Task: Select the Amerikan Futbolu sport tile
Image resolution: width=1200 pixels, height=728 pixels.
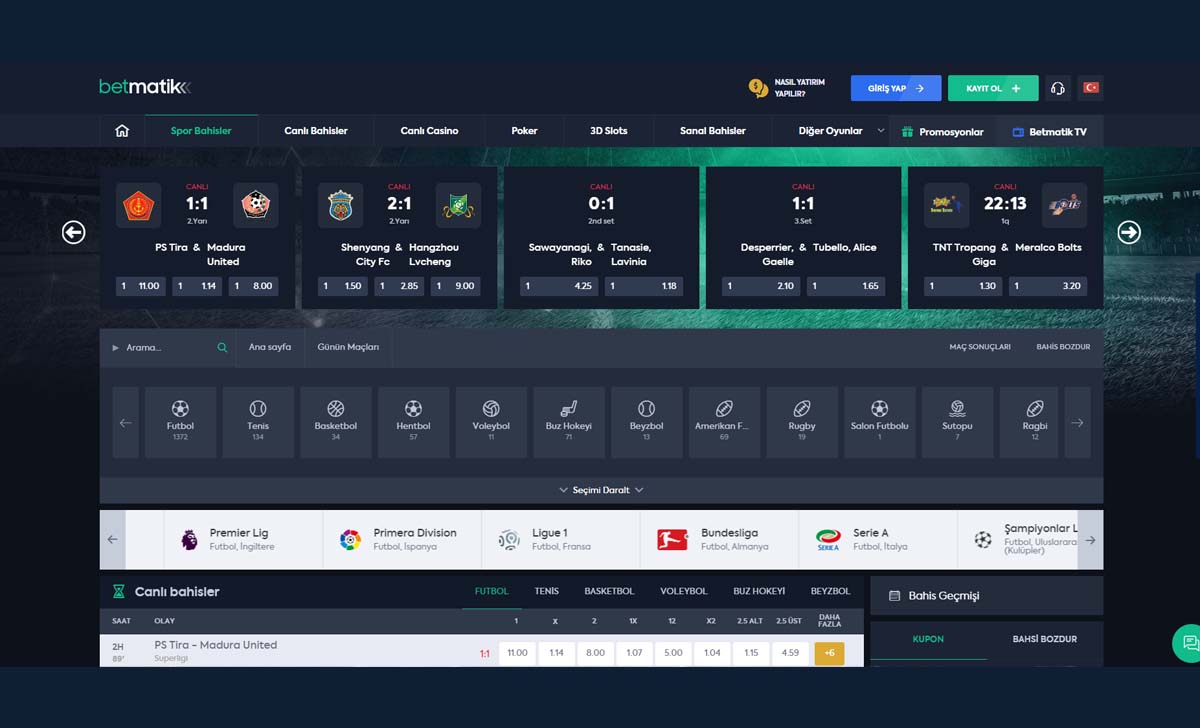Action: pos(724,422)
